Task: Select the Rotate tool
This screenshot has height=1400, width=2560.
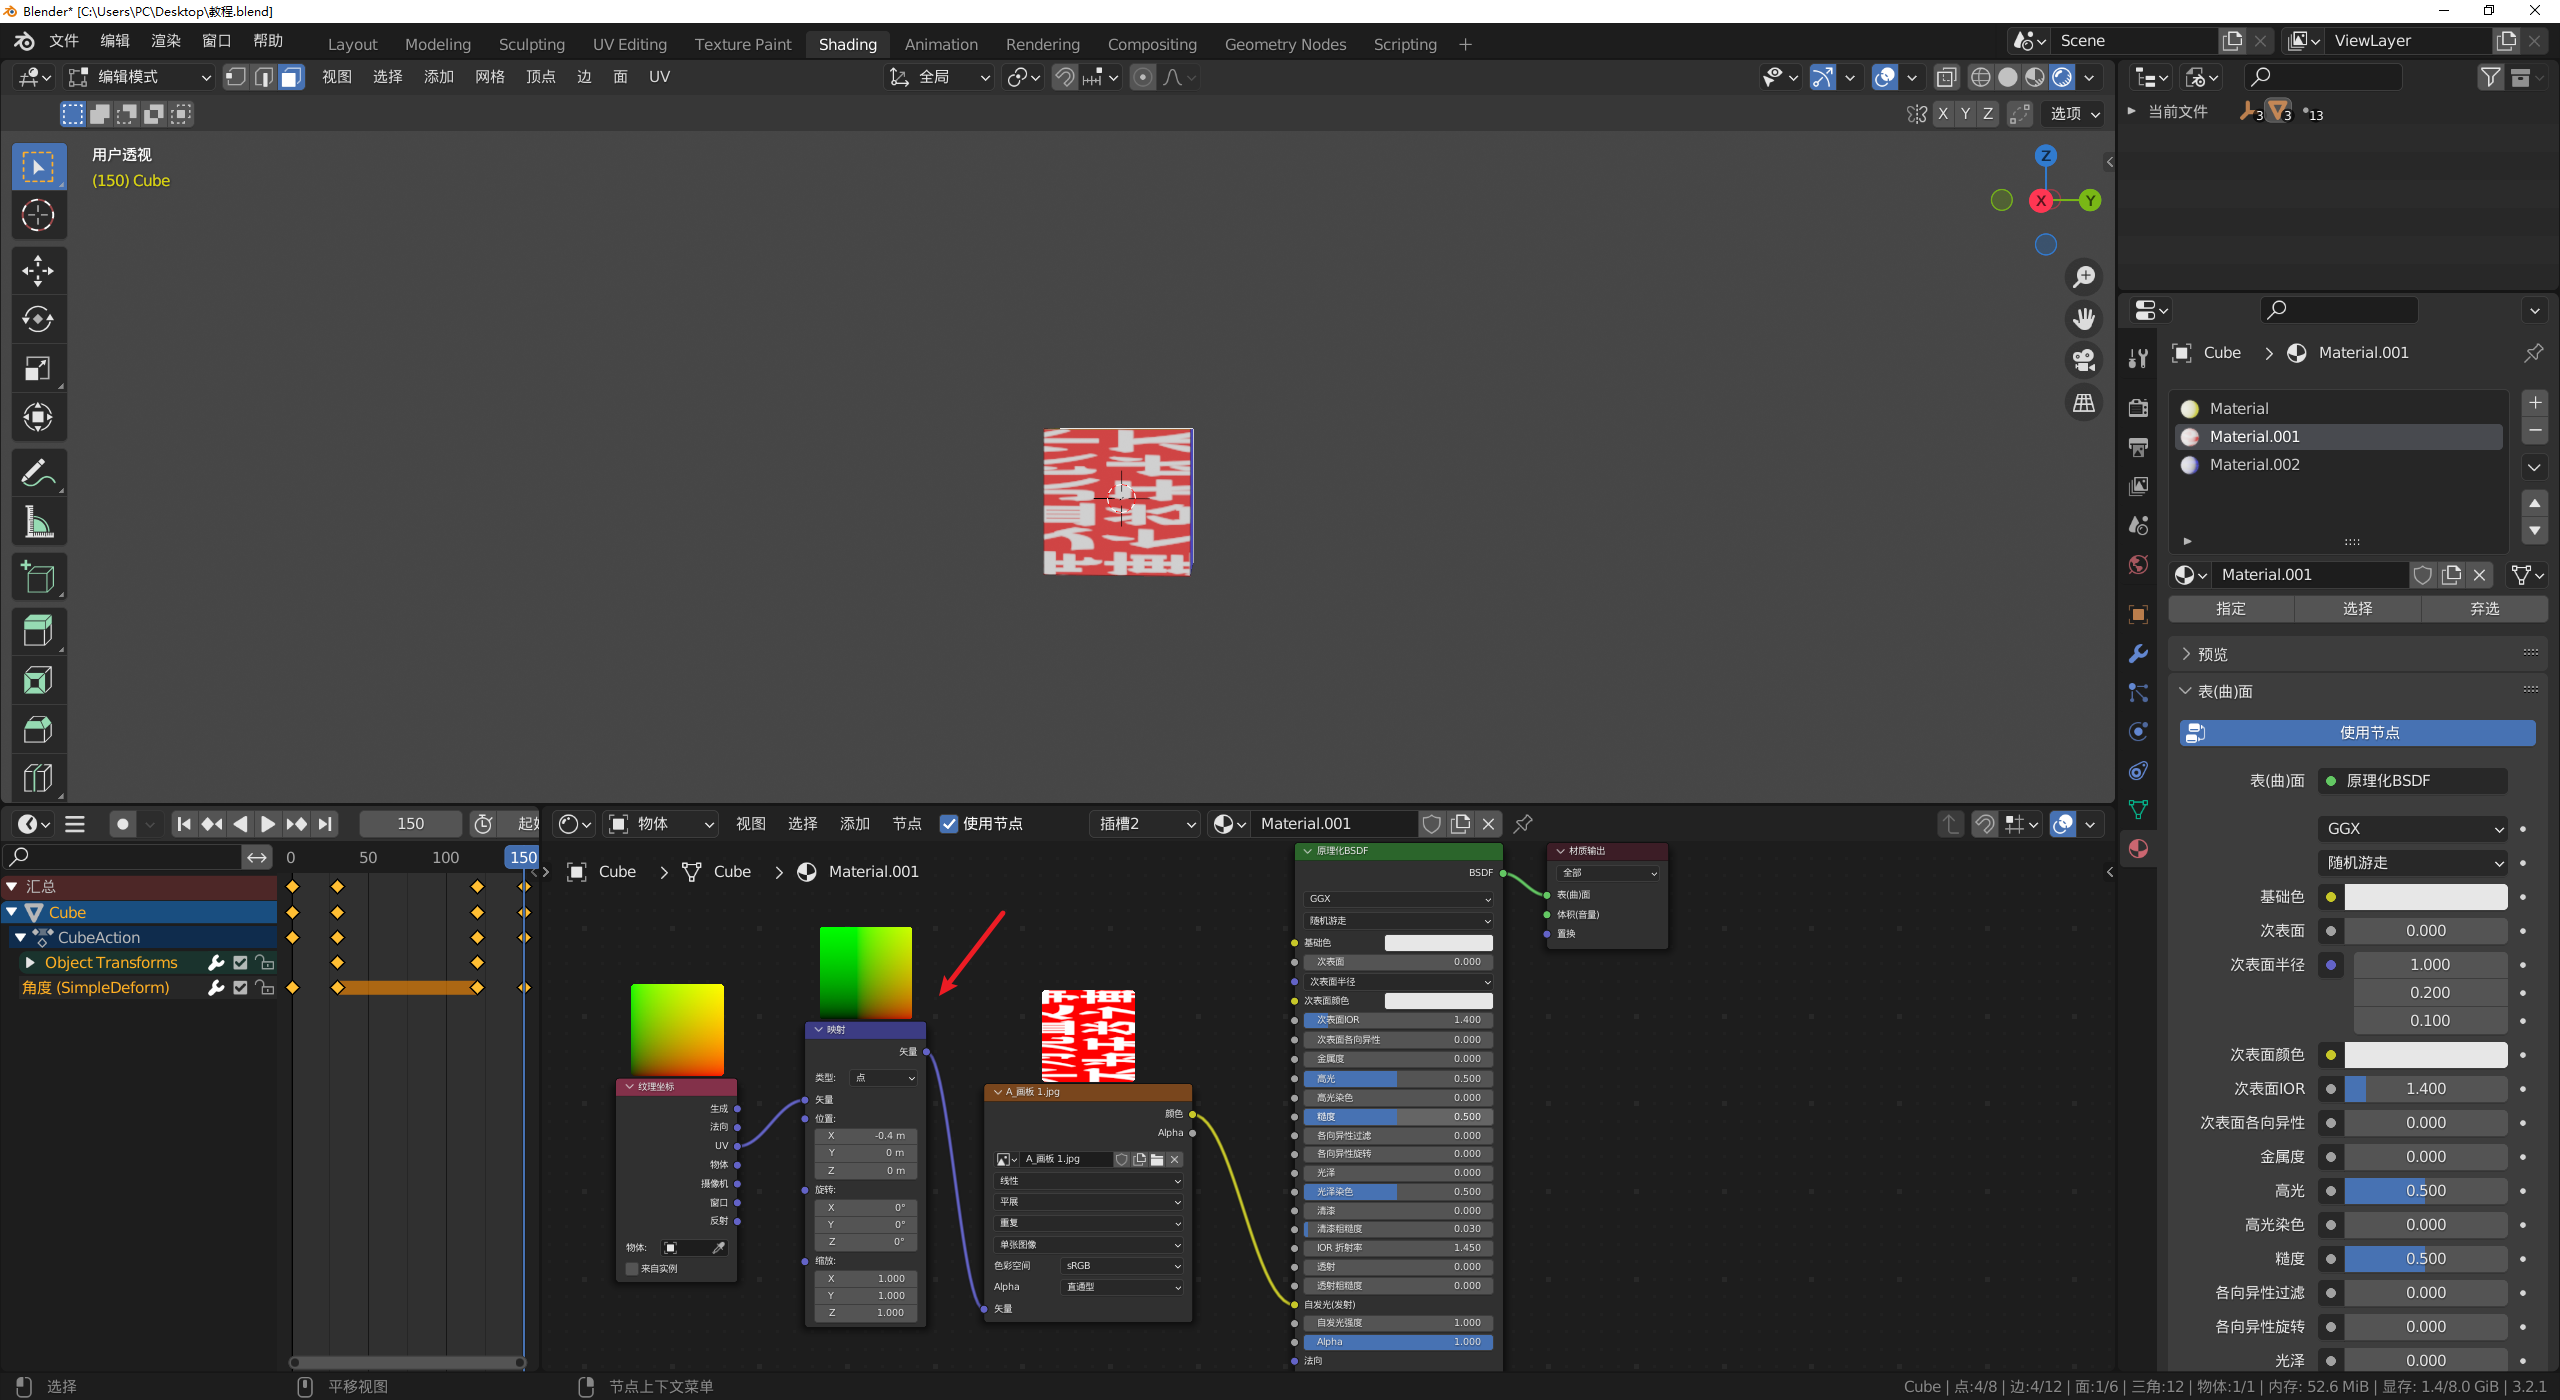Action: 38,319
